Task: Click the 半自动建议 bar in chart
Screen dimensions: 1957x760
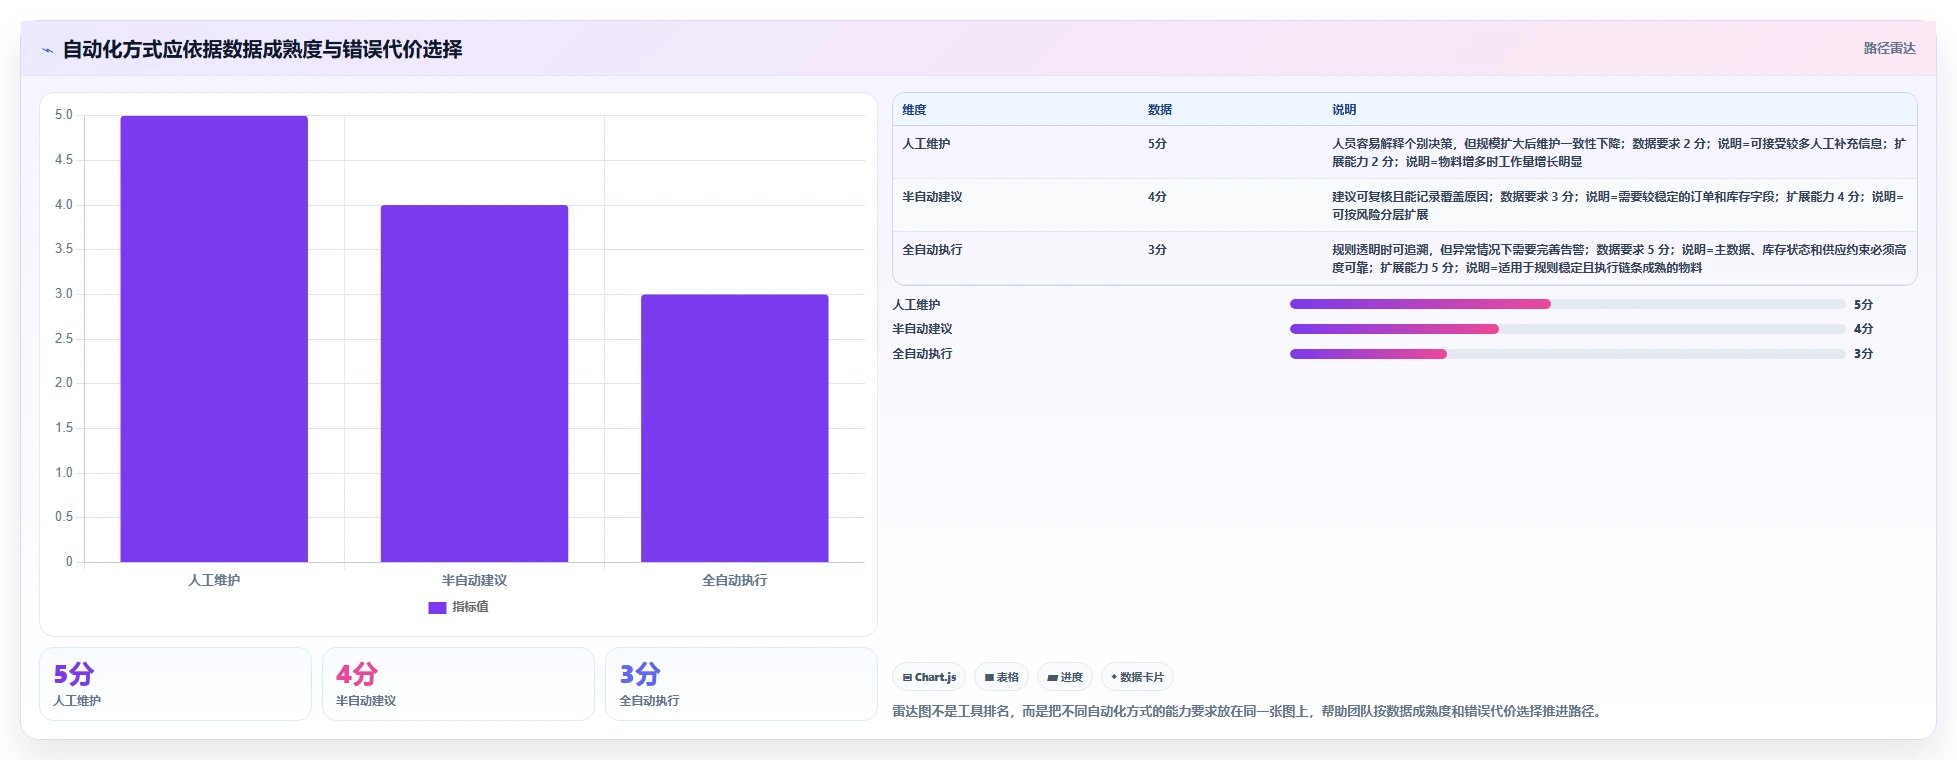Action: tap(474, 383)
